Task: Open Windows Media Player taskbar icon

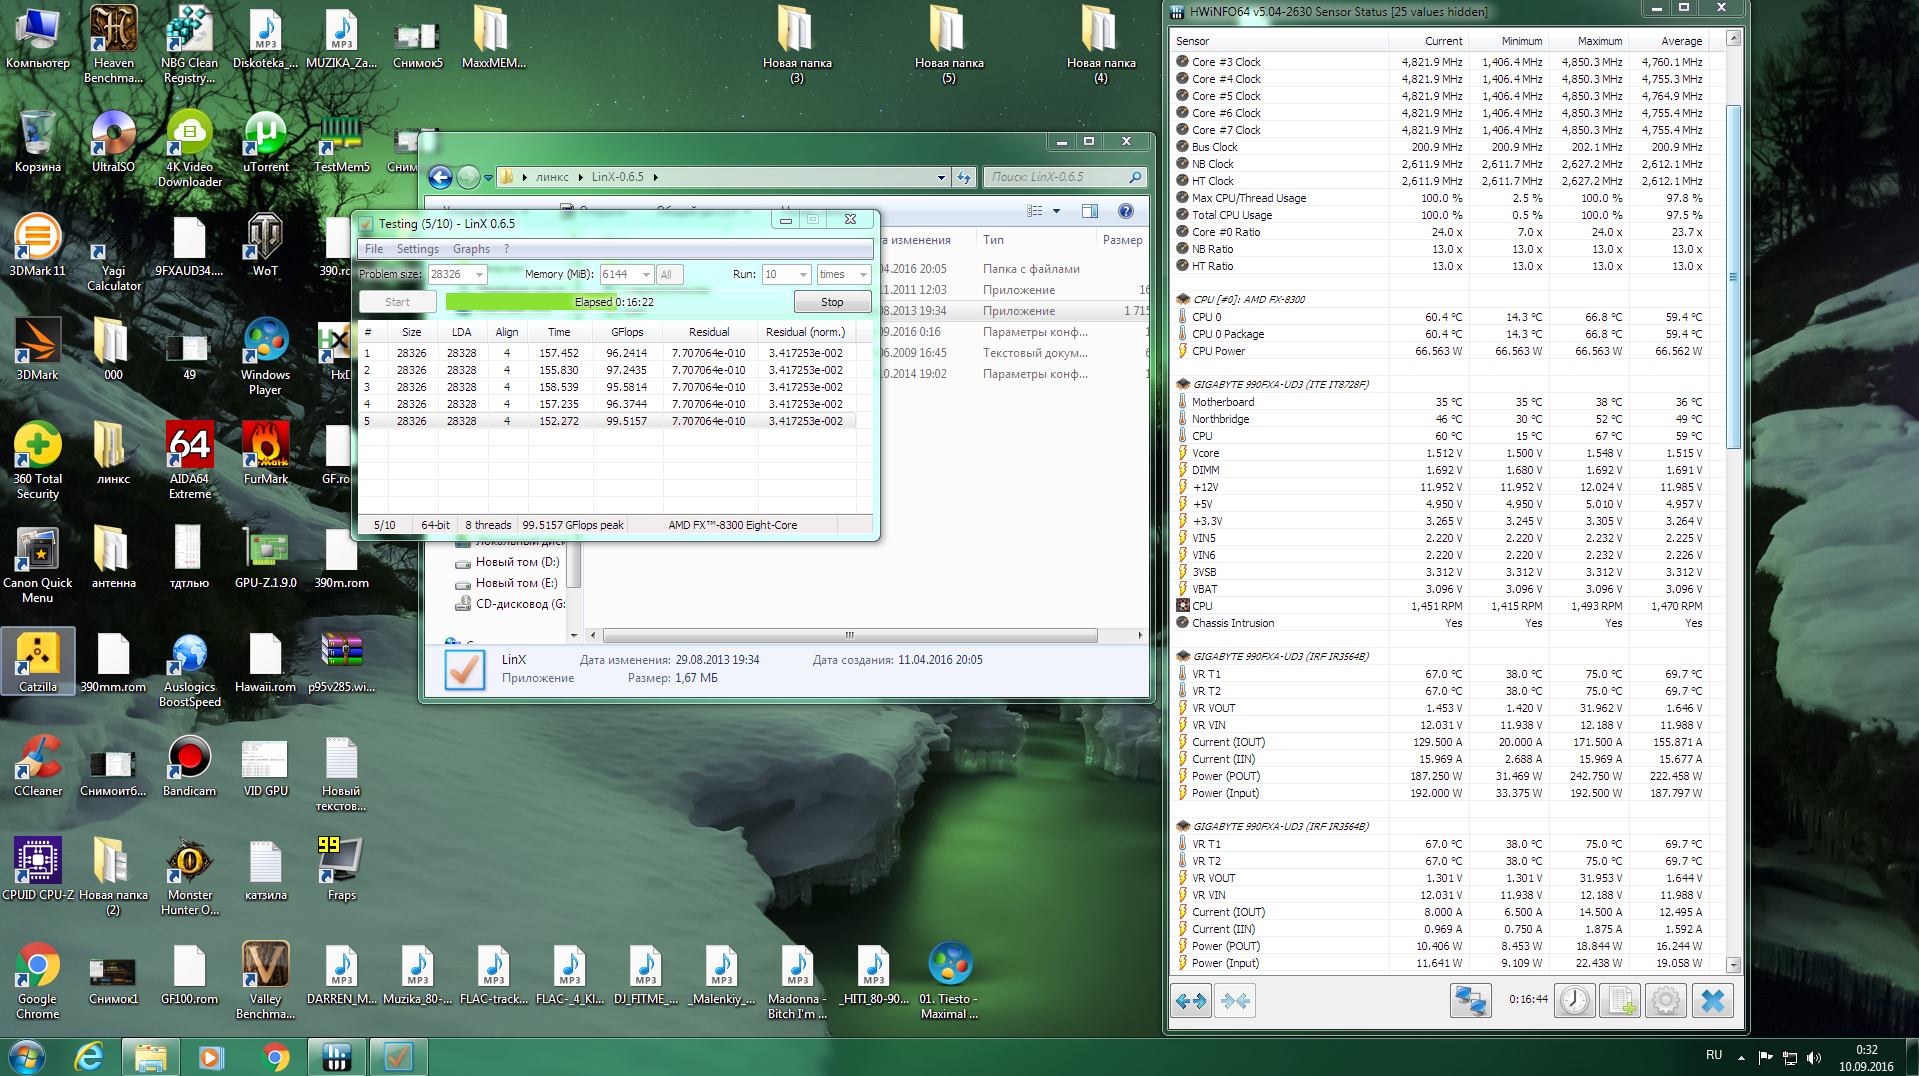Action: (x=211, y=1056)
